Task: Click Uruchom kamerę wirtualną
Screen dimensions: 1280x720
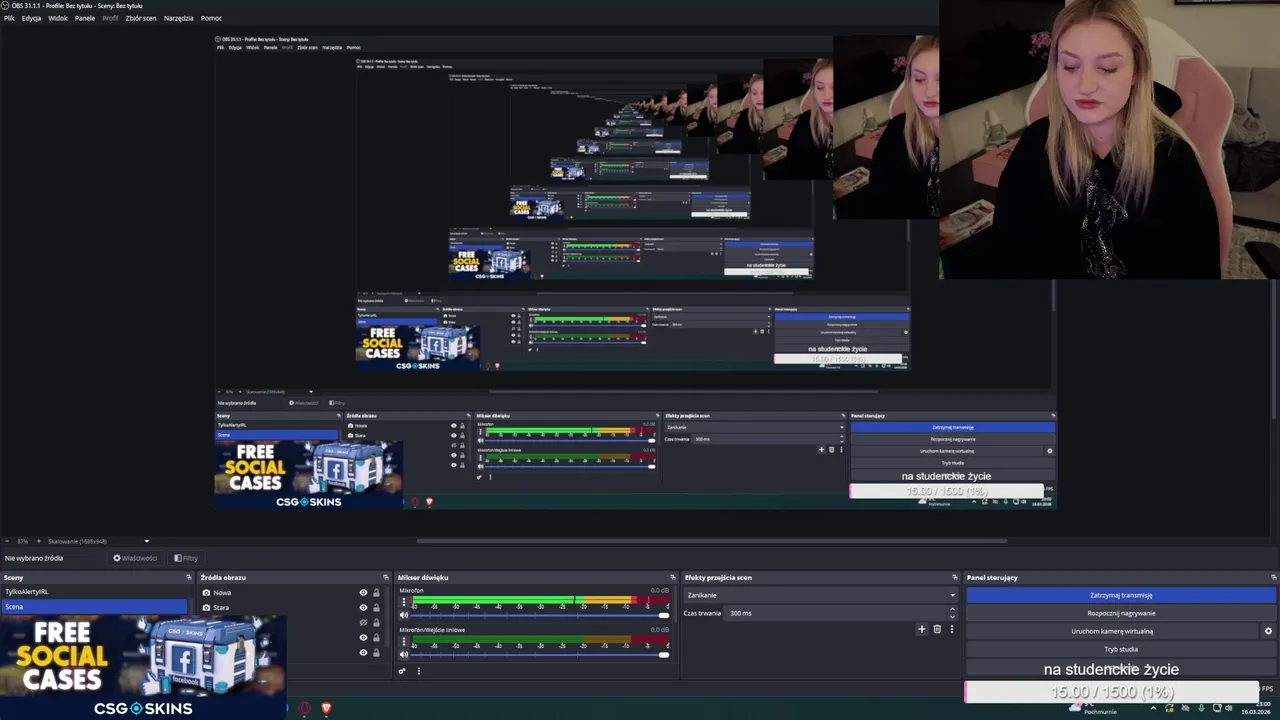Action: [1112, 631]
